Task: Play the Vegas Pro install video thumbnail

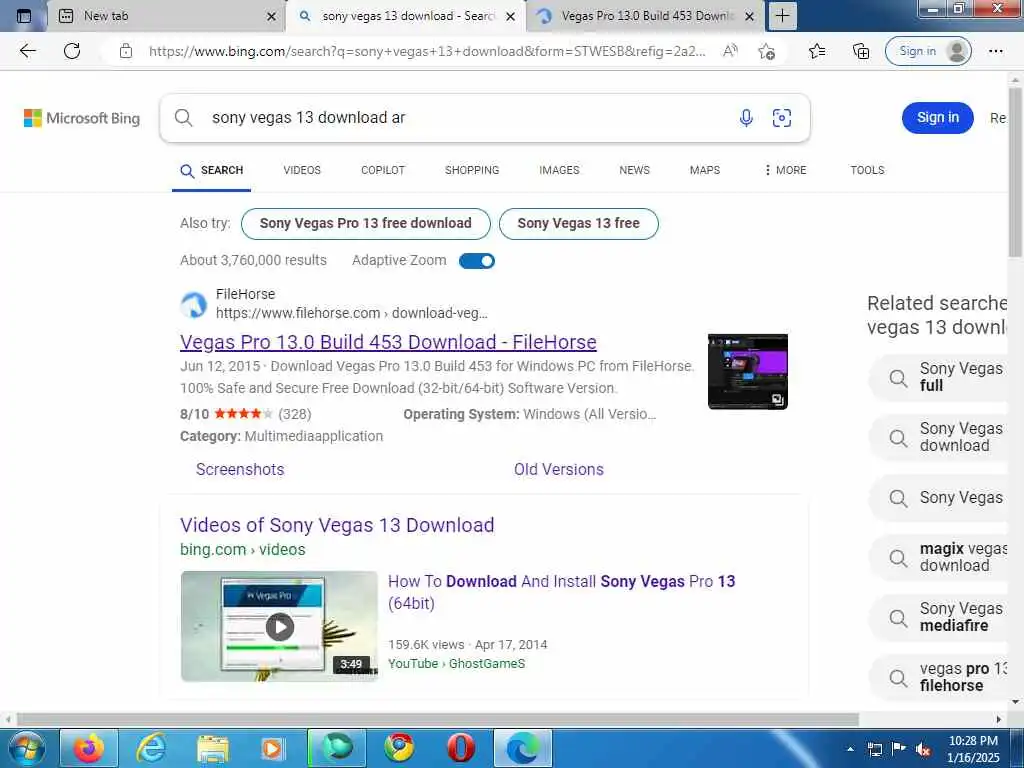Action: pyautogui.click(x=280, y=627)
